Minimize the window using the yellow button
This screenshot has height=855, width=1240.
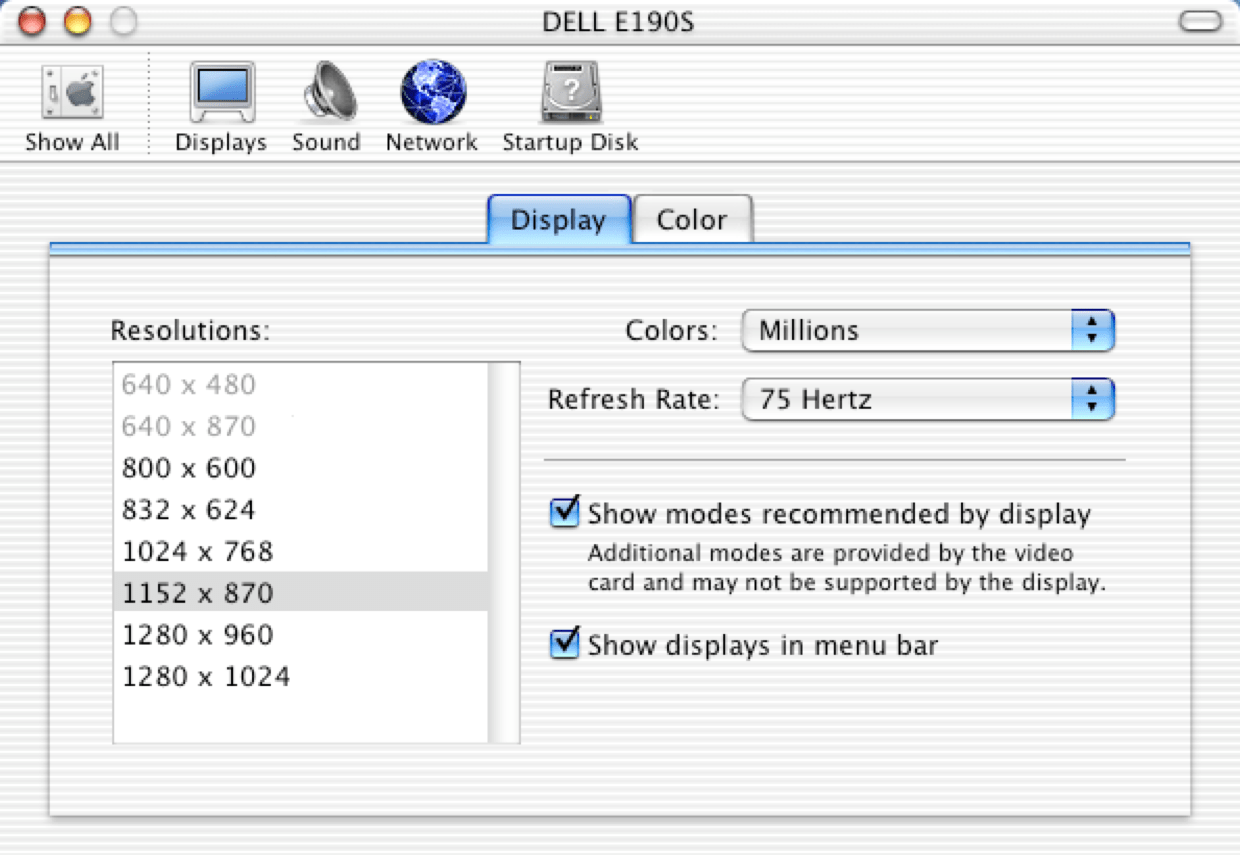tap(77, 21)
